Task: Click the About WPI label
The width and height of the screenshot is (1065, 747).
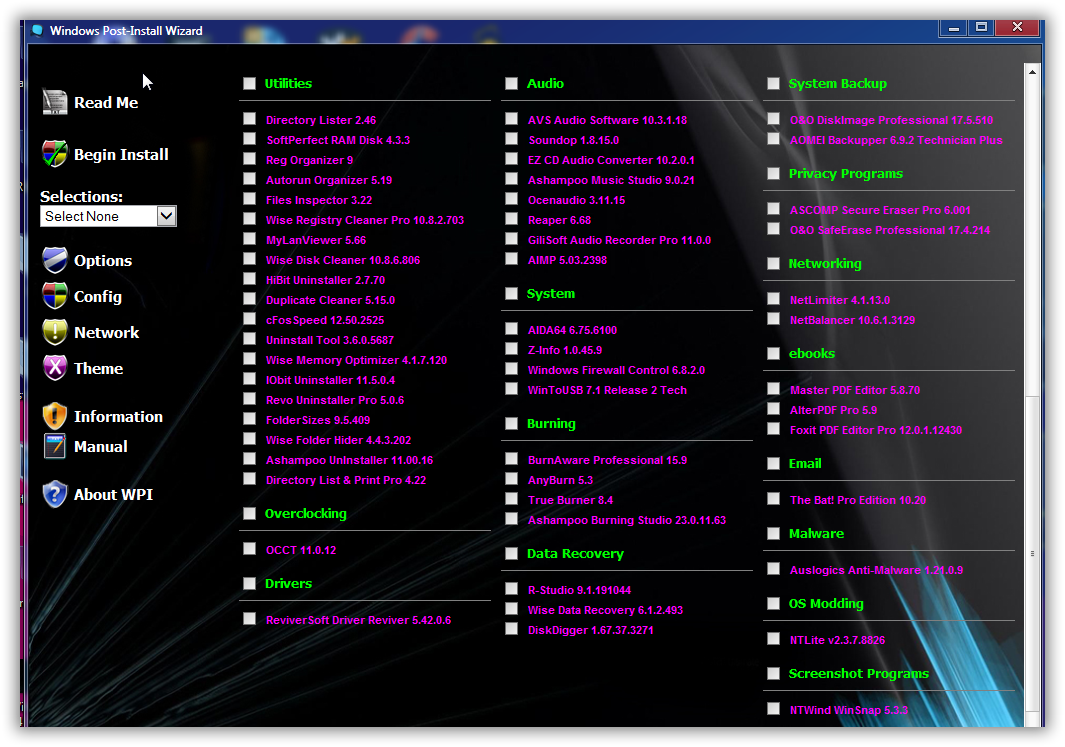Action: (113, 495)
